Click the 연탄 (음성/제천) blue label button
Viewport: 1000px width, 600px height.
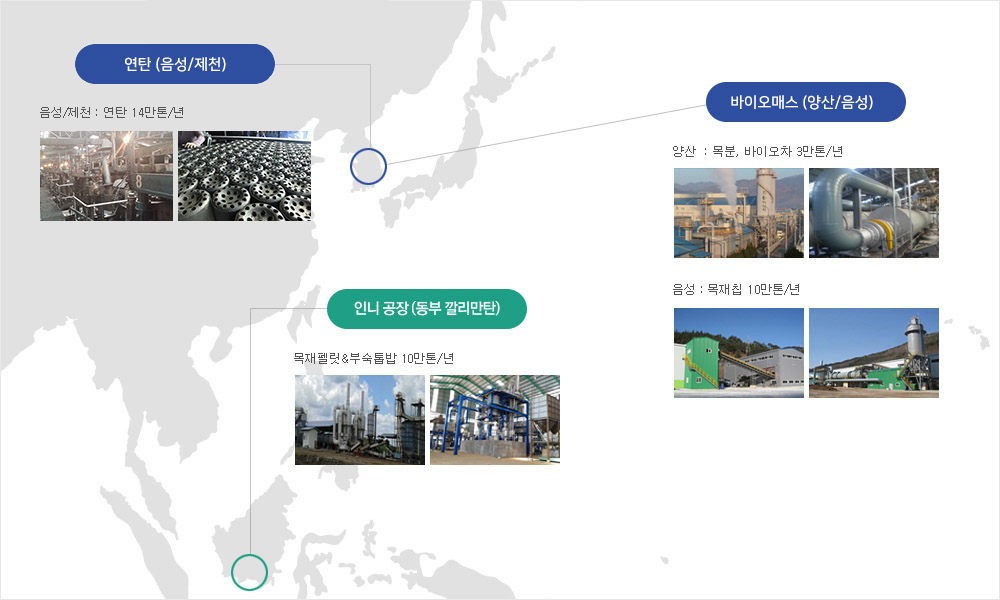(x=175, y=64)
